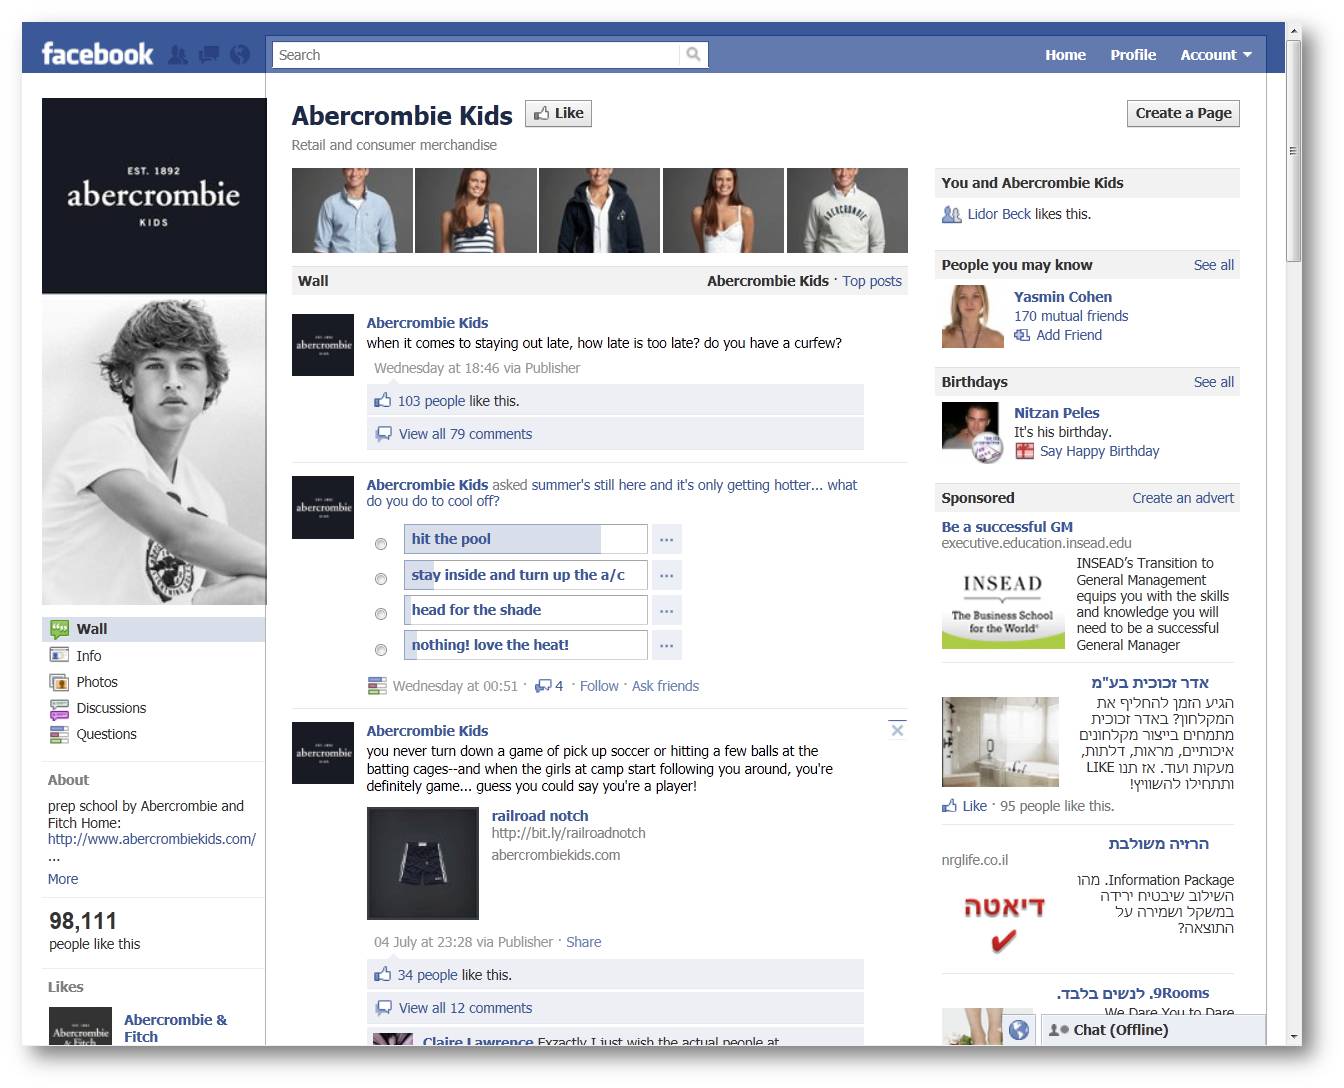This screenshot has height=1088, width=1344.
Task: Open Yasmin Cohen's profile photo thumbnail
Action: [x=972, y=317]
